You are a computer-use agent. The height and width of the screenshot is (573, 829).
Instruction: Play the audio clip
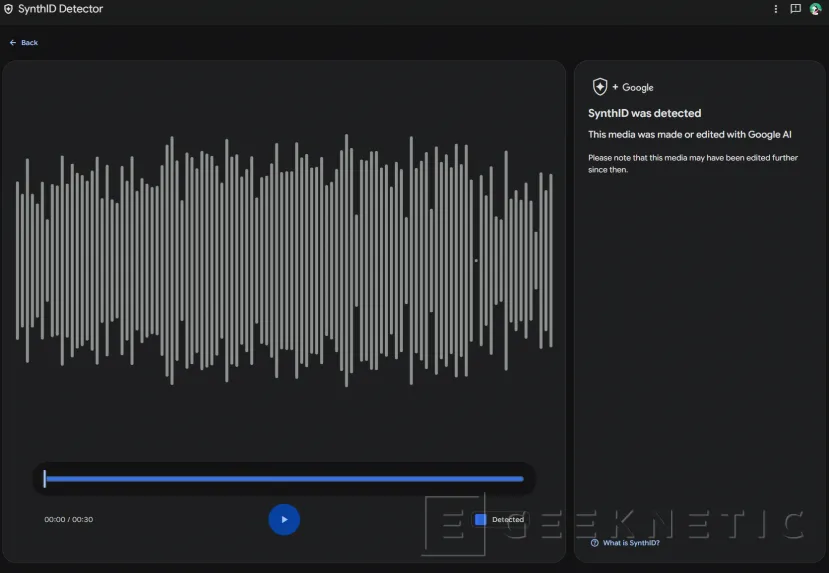(284, 520)
